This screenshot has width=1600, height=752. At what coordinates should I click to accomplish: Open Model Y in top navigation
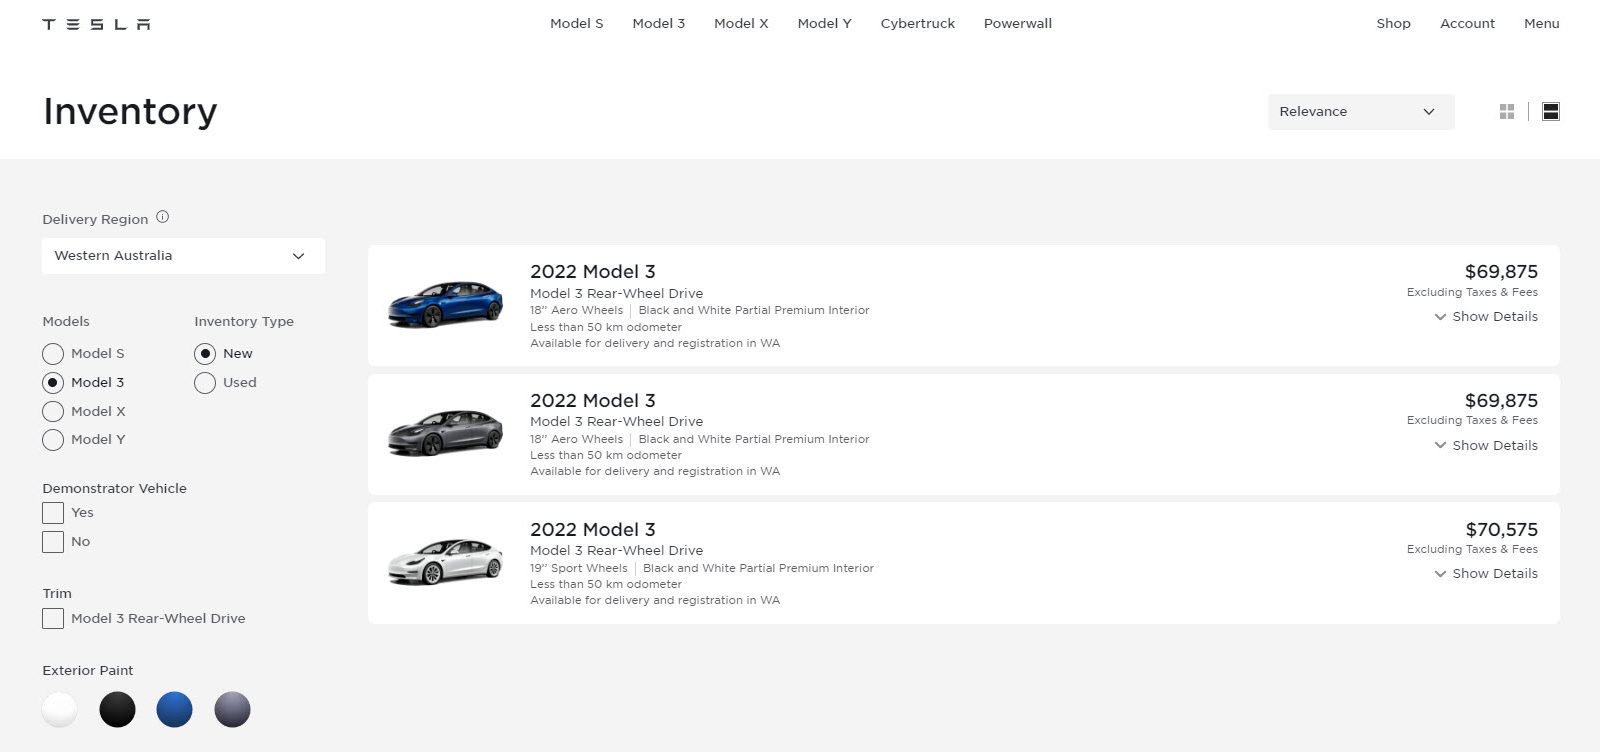(825, 24)
